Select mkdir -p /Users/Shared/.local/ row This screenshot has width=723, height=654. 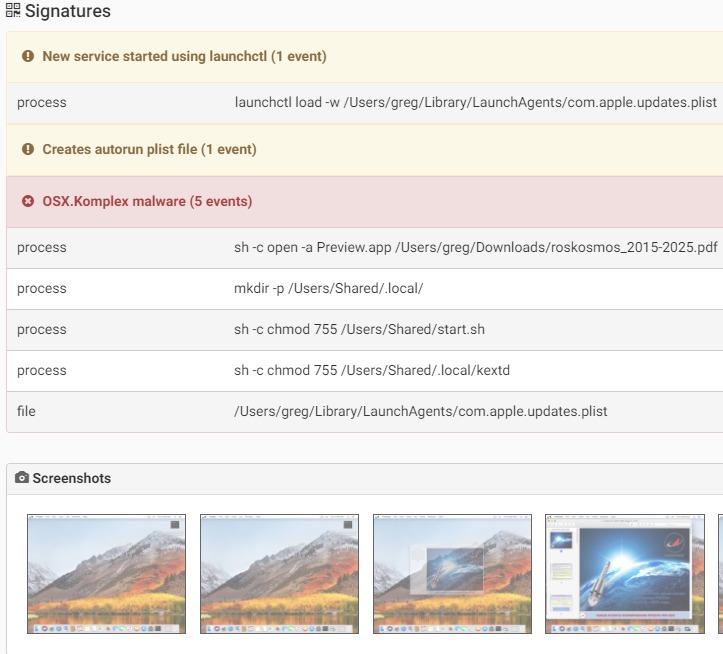coord(365,289)
